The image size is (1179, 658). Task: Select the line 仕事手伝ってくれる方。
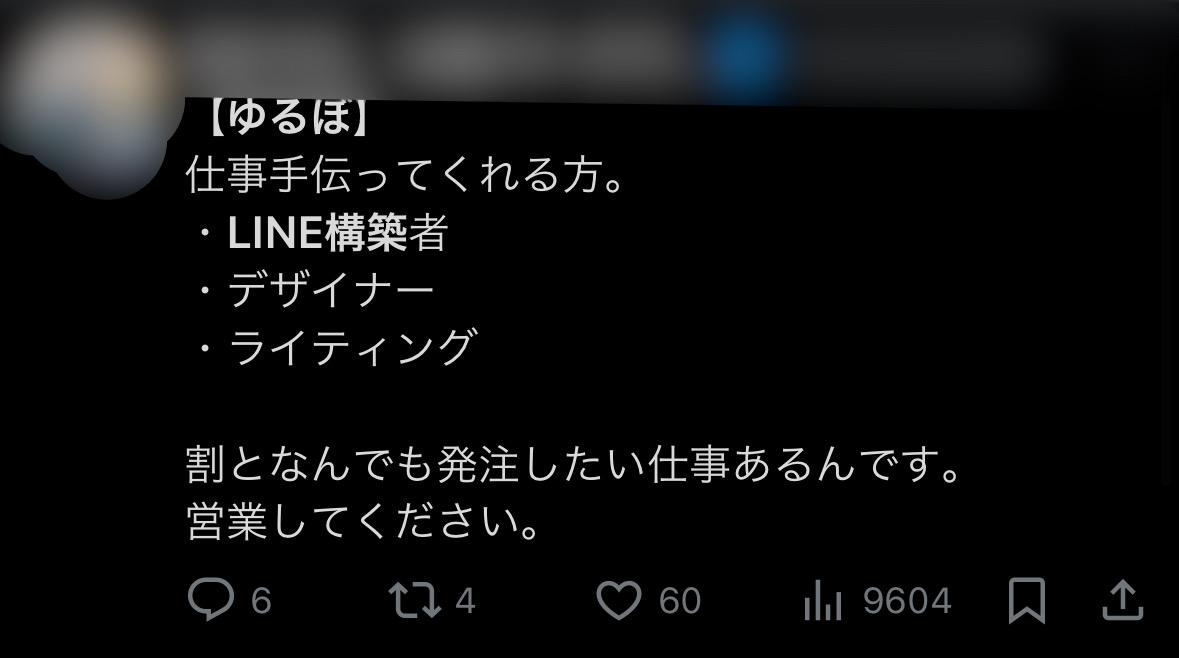point(405,174)
